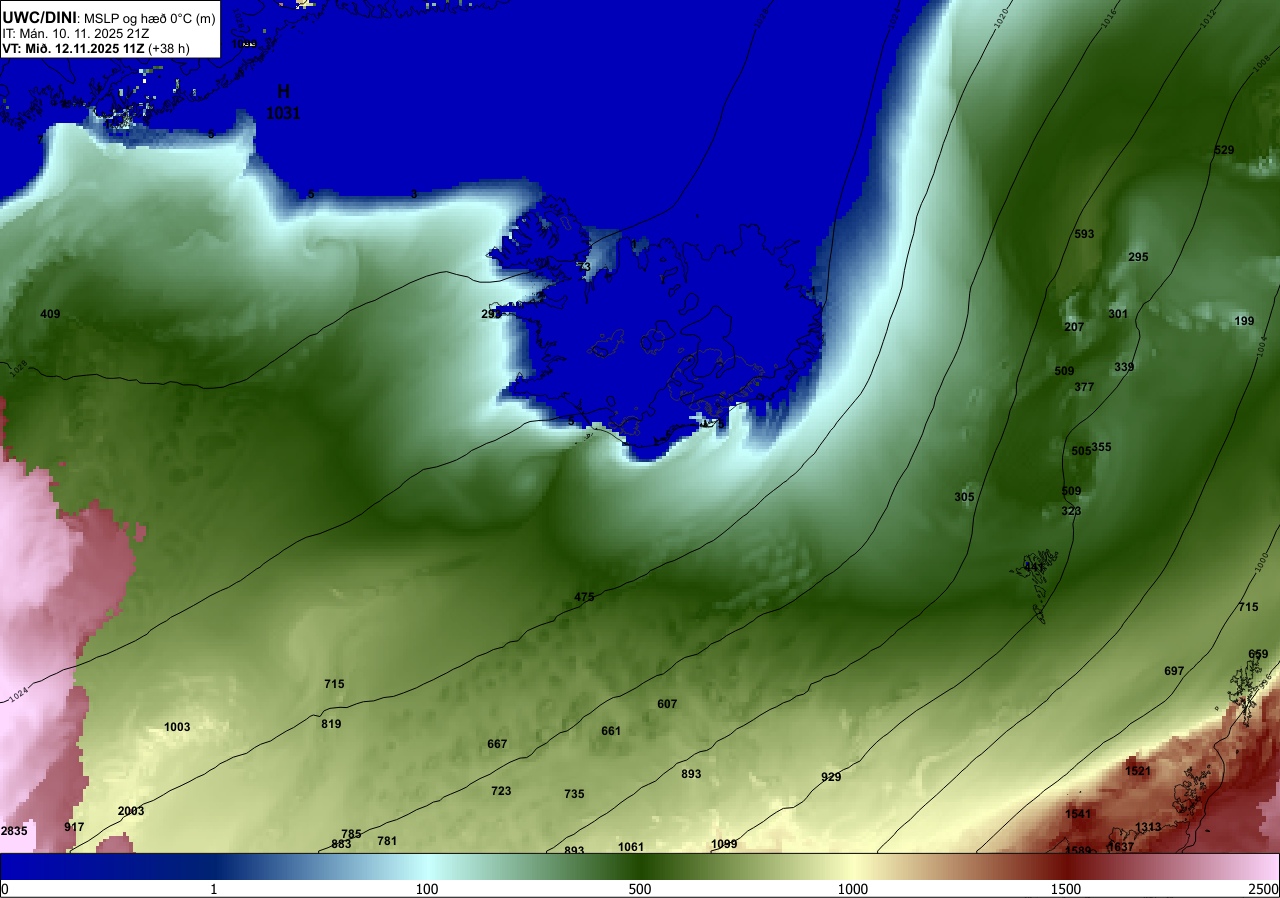The width and height of the screenshot is (1280, 898).
Task: Click the '339' height value
Action: pyautogui.click(x=1124, y=367)
